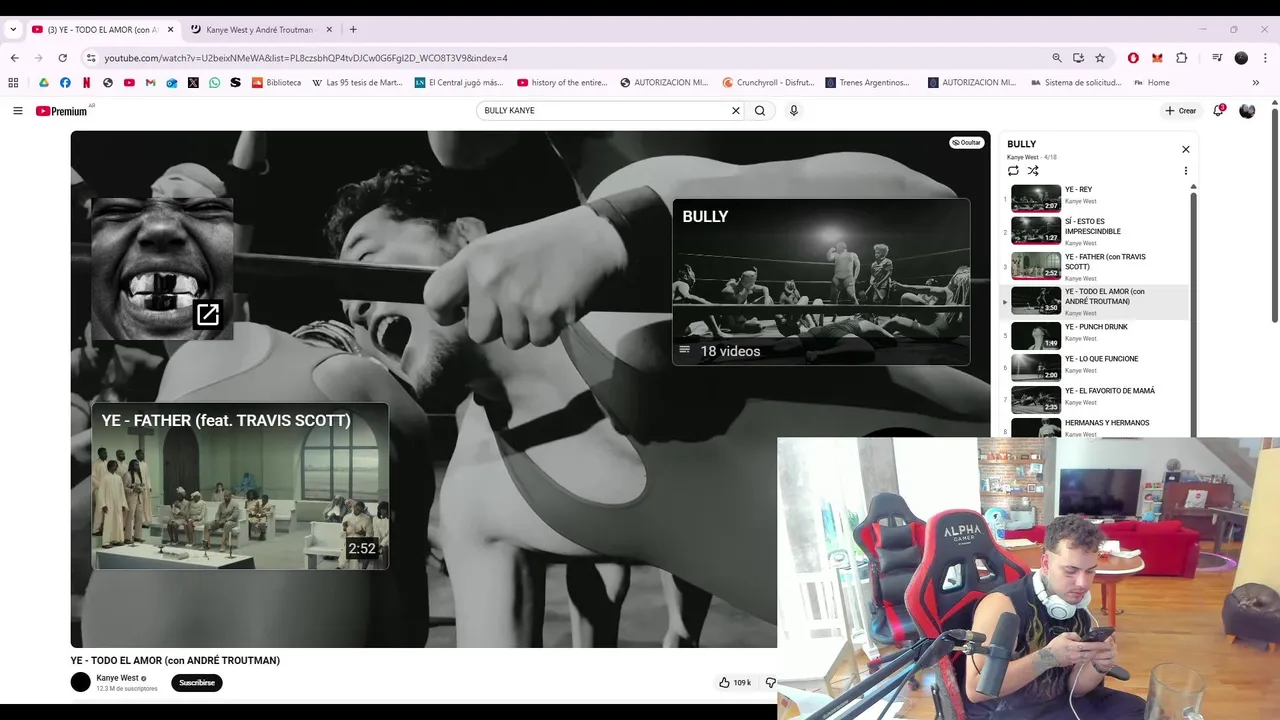Viewport: 1280px width, 720px height.
Task: Open the BULLY 18 videos playlist card
Action: pyautogui.click(x=821, y=282)
